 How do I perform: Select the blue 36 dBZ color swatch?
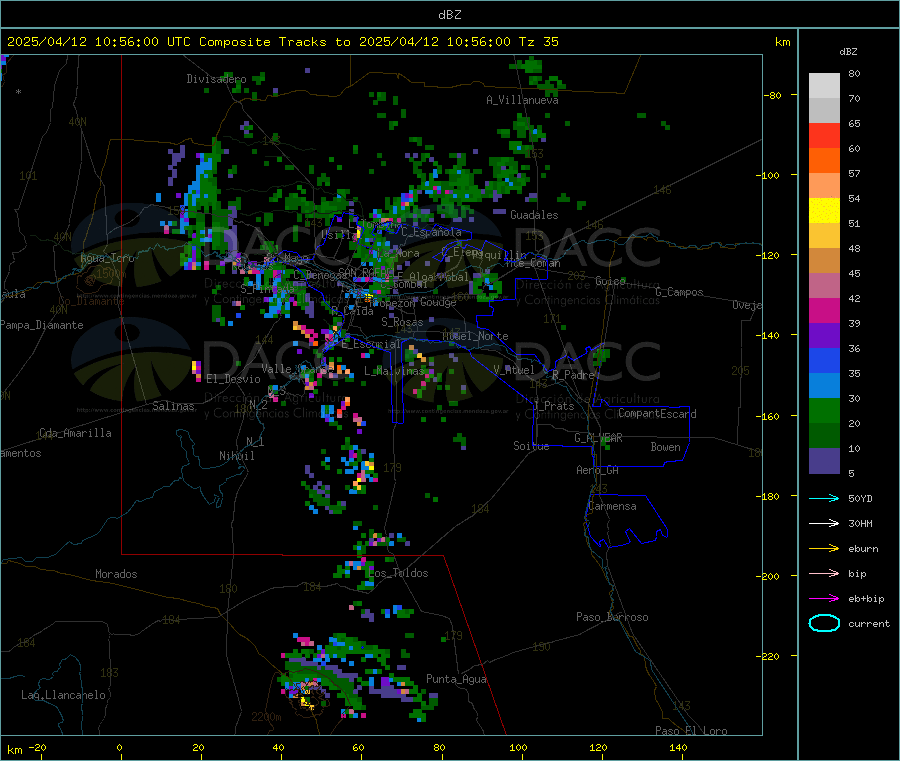824,360
